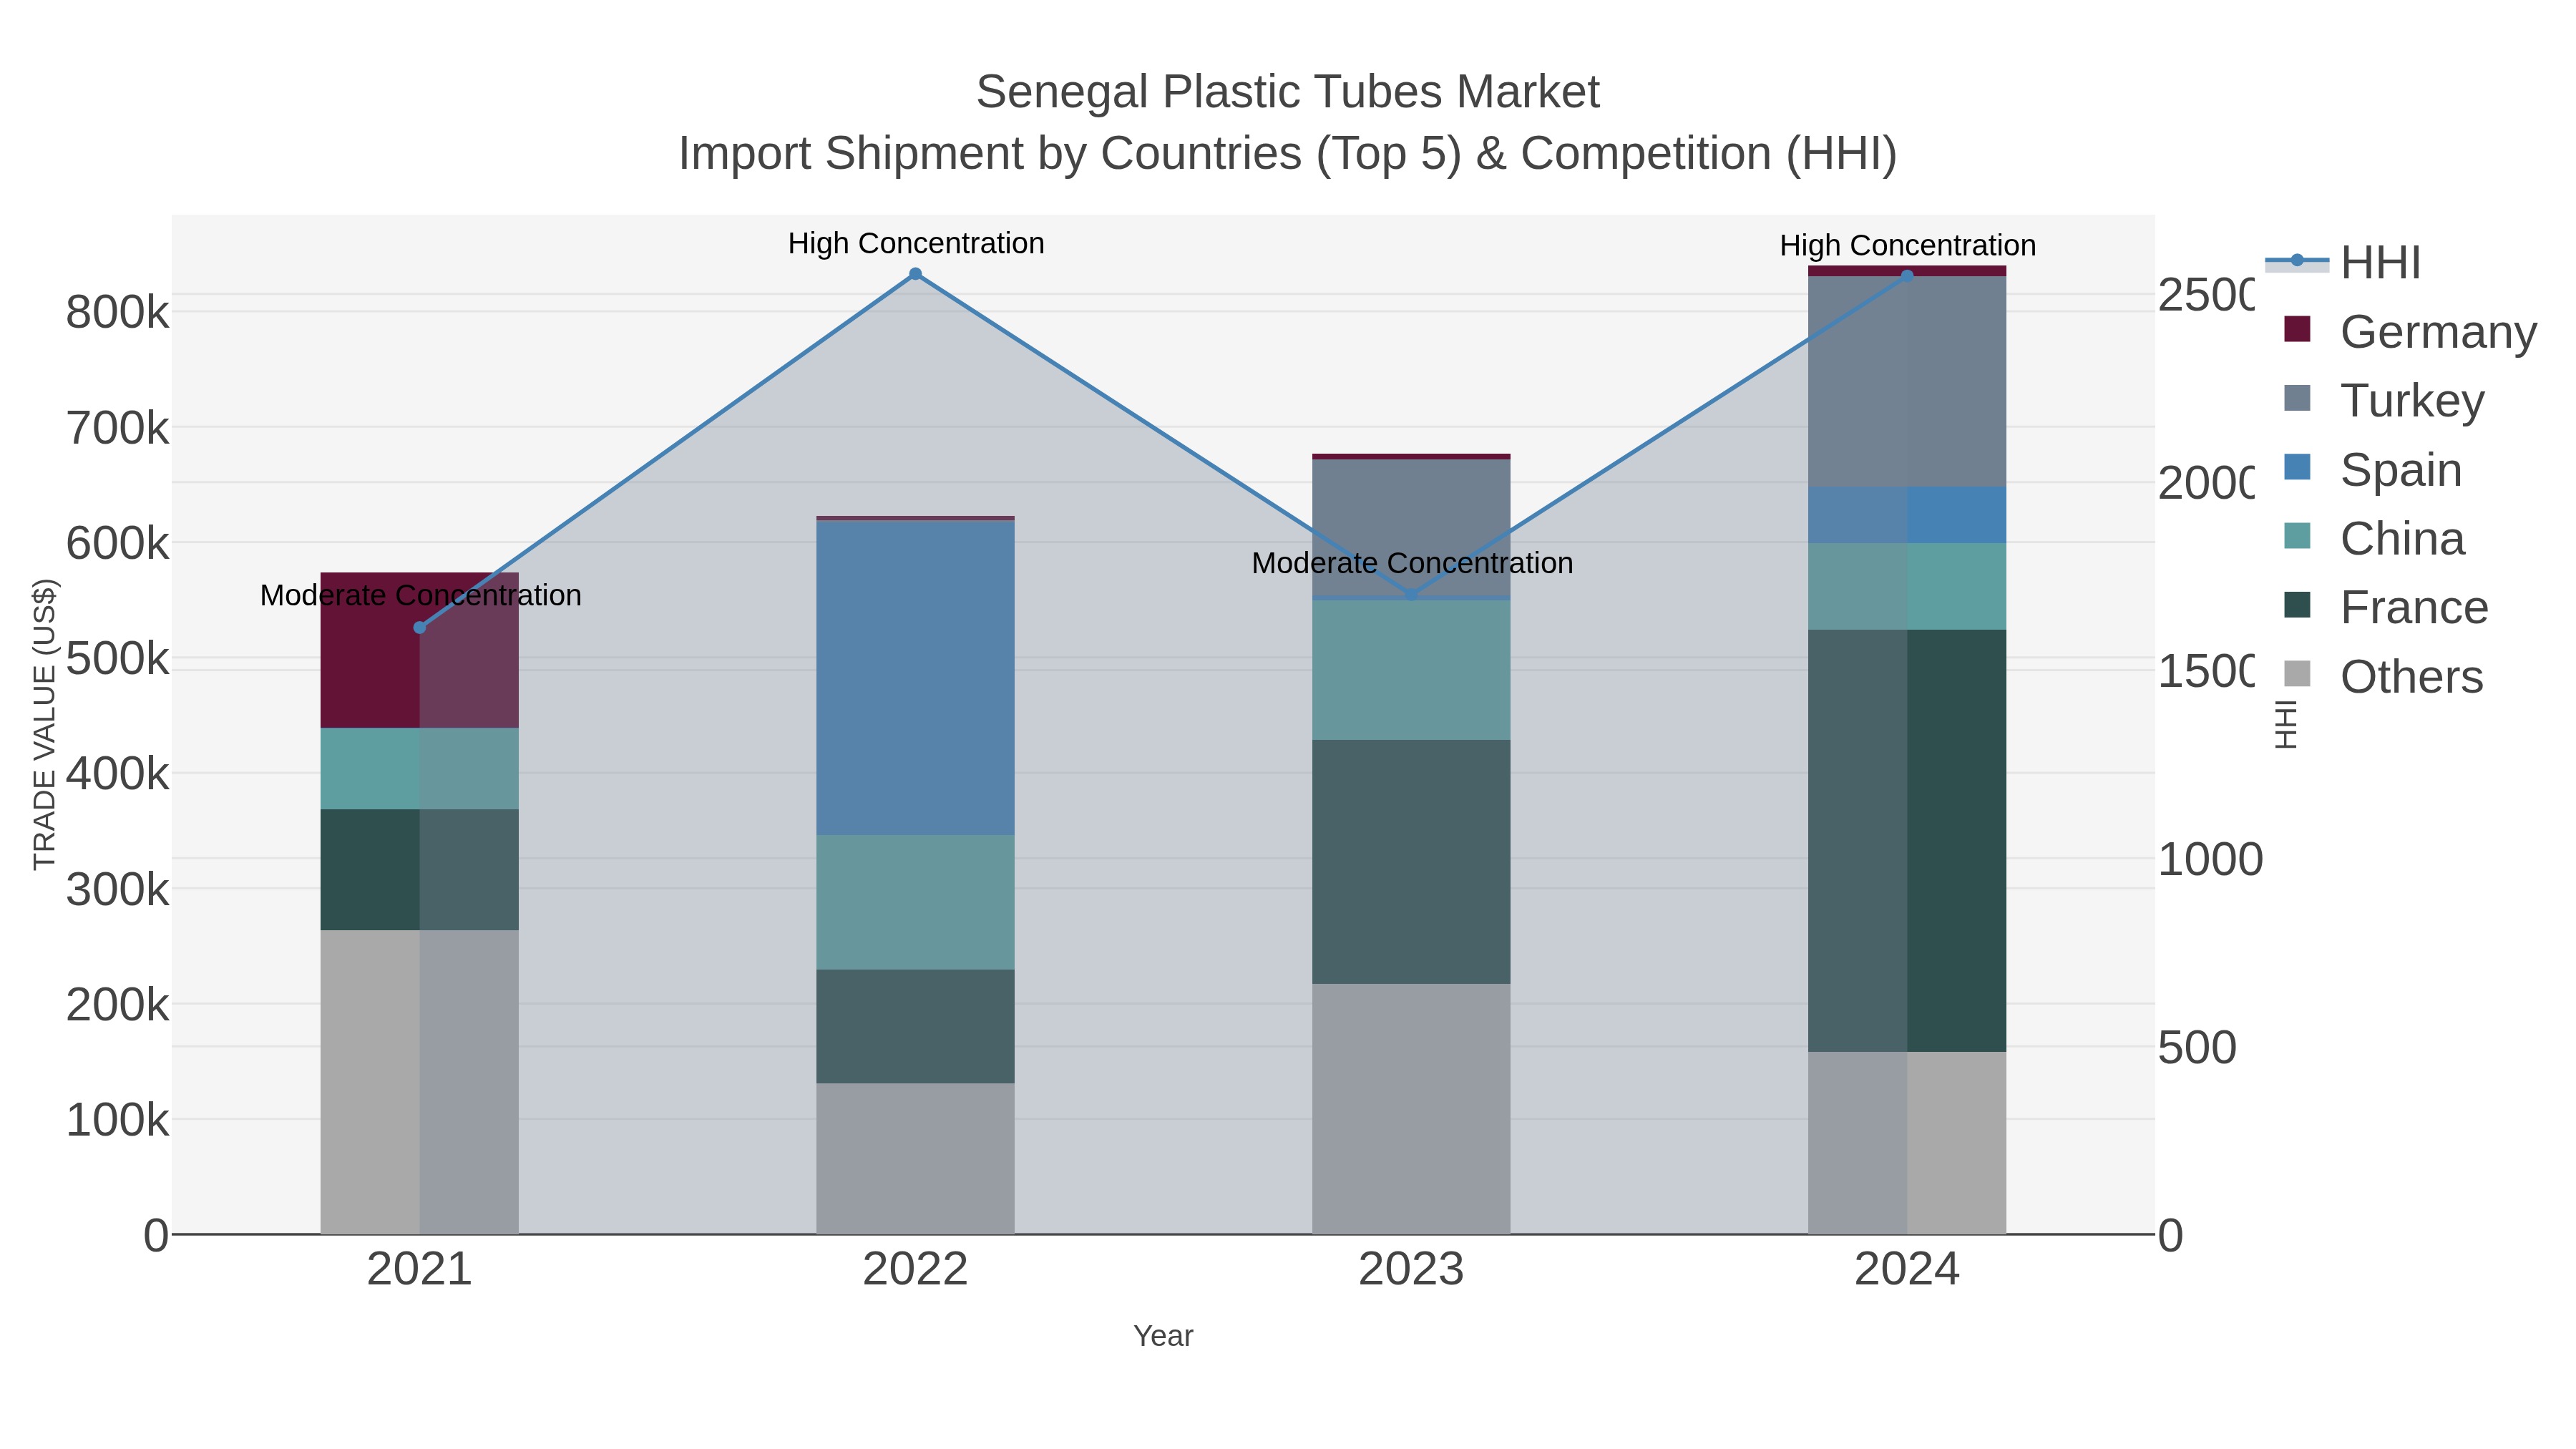This screenshot has height=1449, width=2576.
Task: Click the 1000 tick on HHI axis
Action: pyautogui.click(x=2210, y=860)
